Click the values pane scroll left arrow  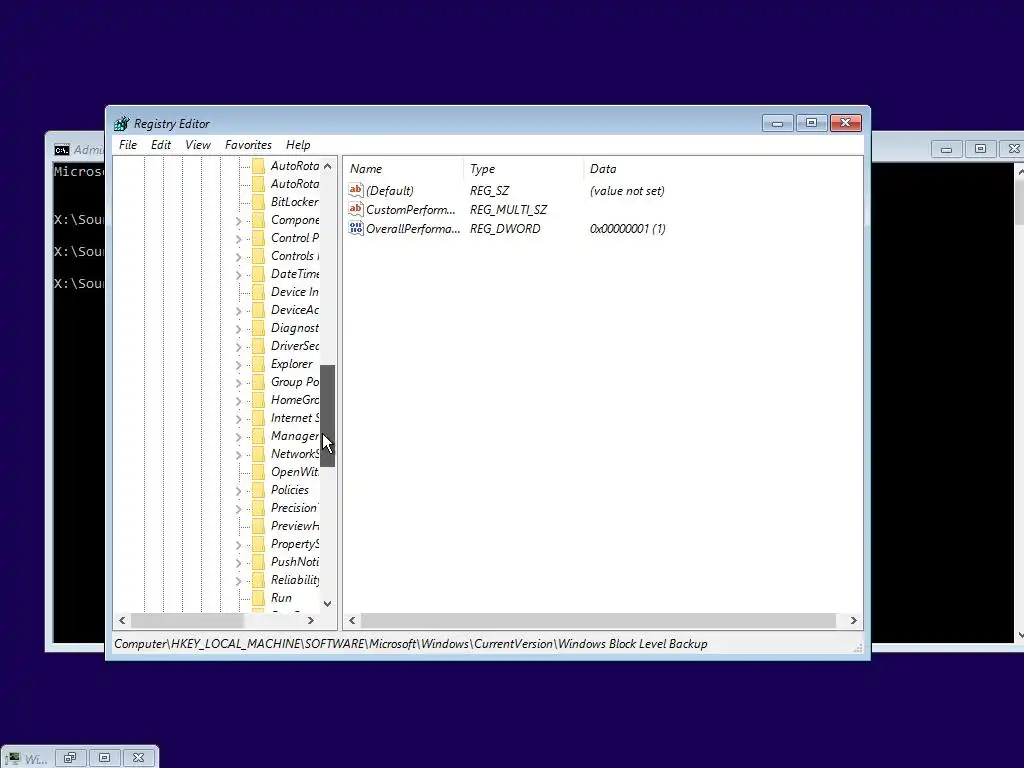click(x=353, y=620)
